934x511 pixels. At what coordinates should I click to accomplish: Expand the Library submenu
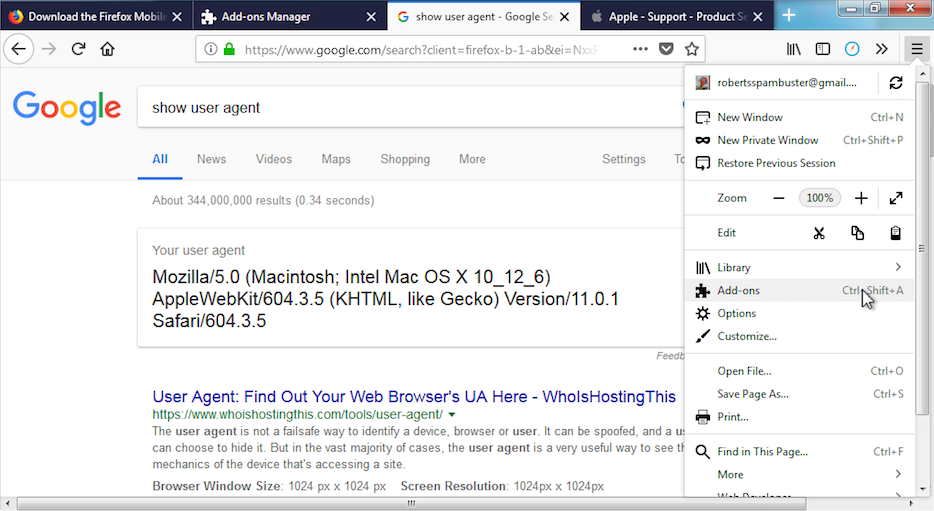pyautogui.click(x=799, y=267)
